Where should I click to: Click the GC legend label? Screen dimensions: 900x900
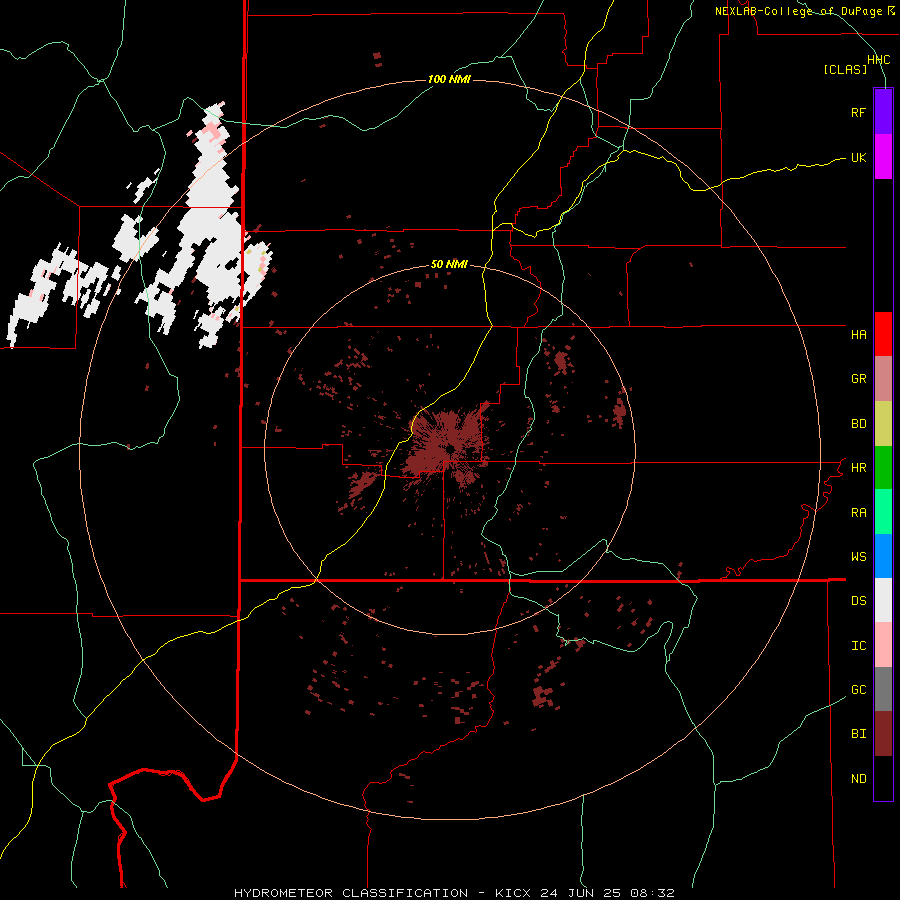(x=858, y=690)
